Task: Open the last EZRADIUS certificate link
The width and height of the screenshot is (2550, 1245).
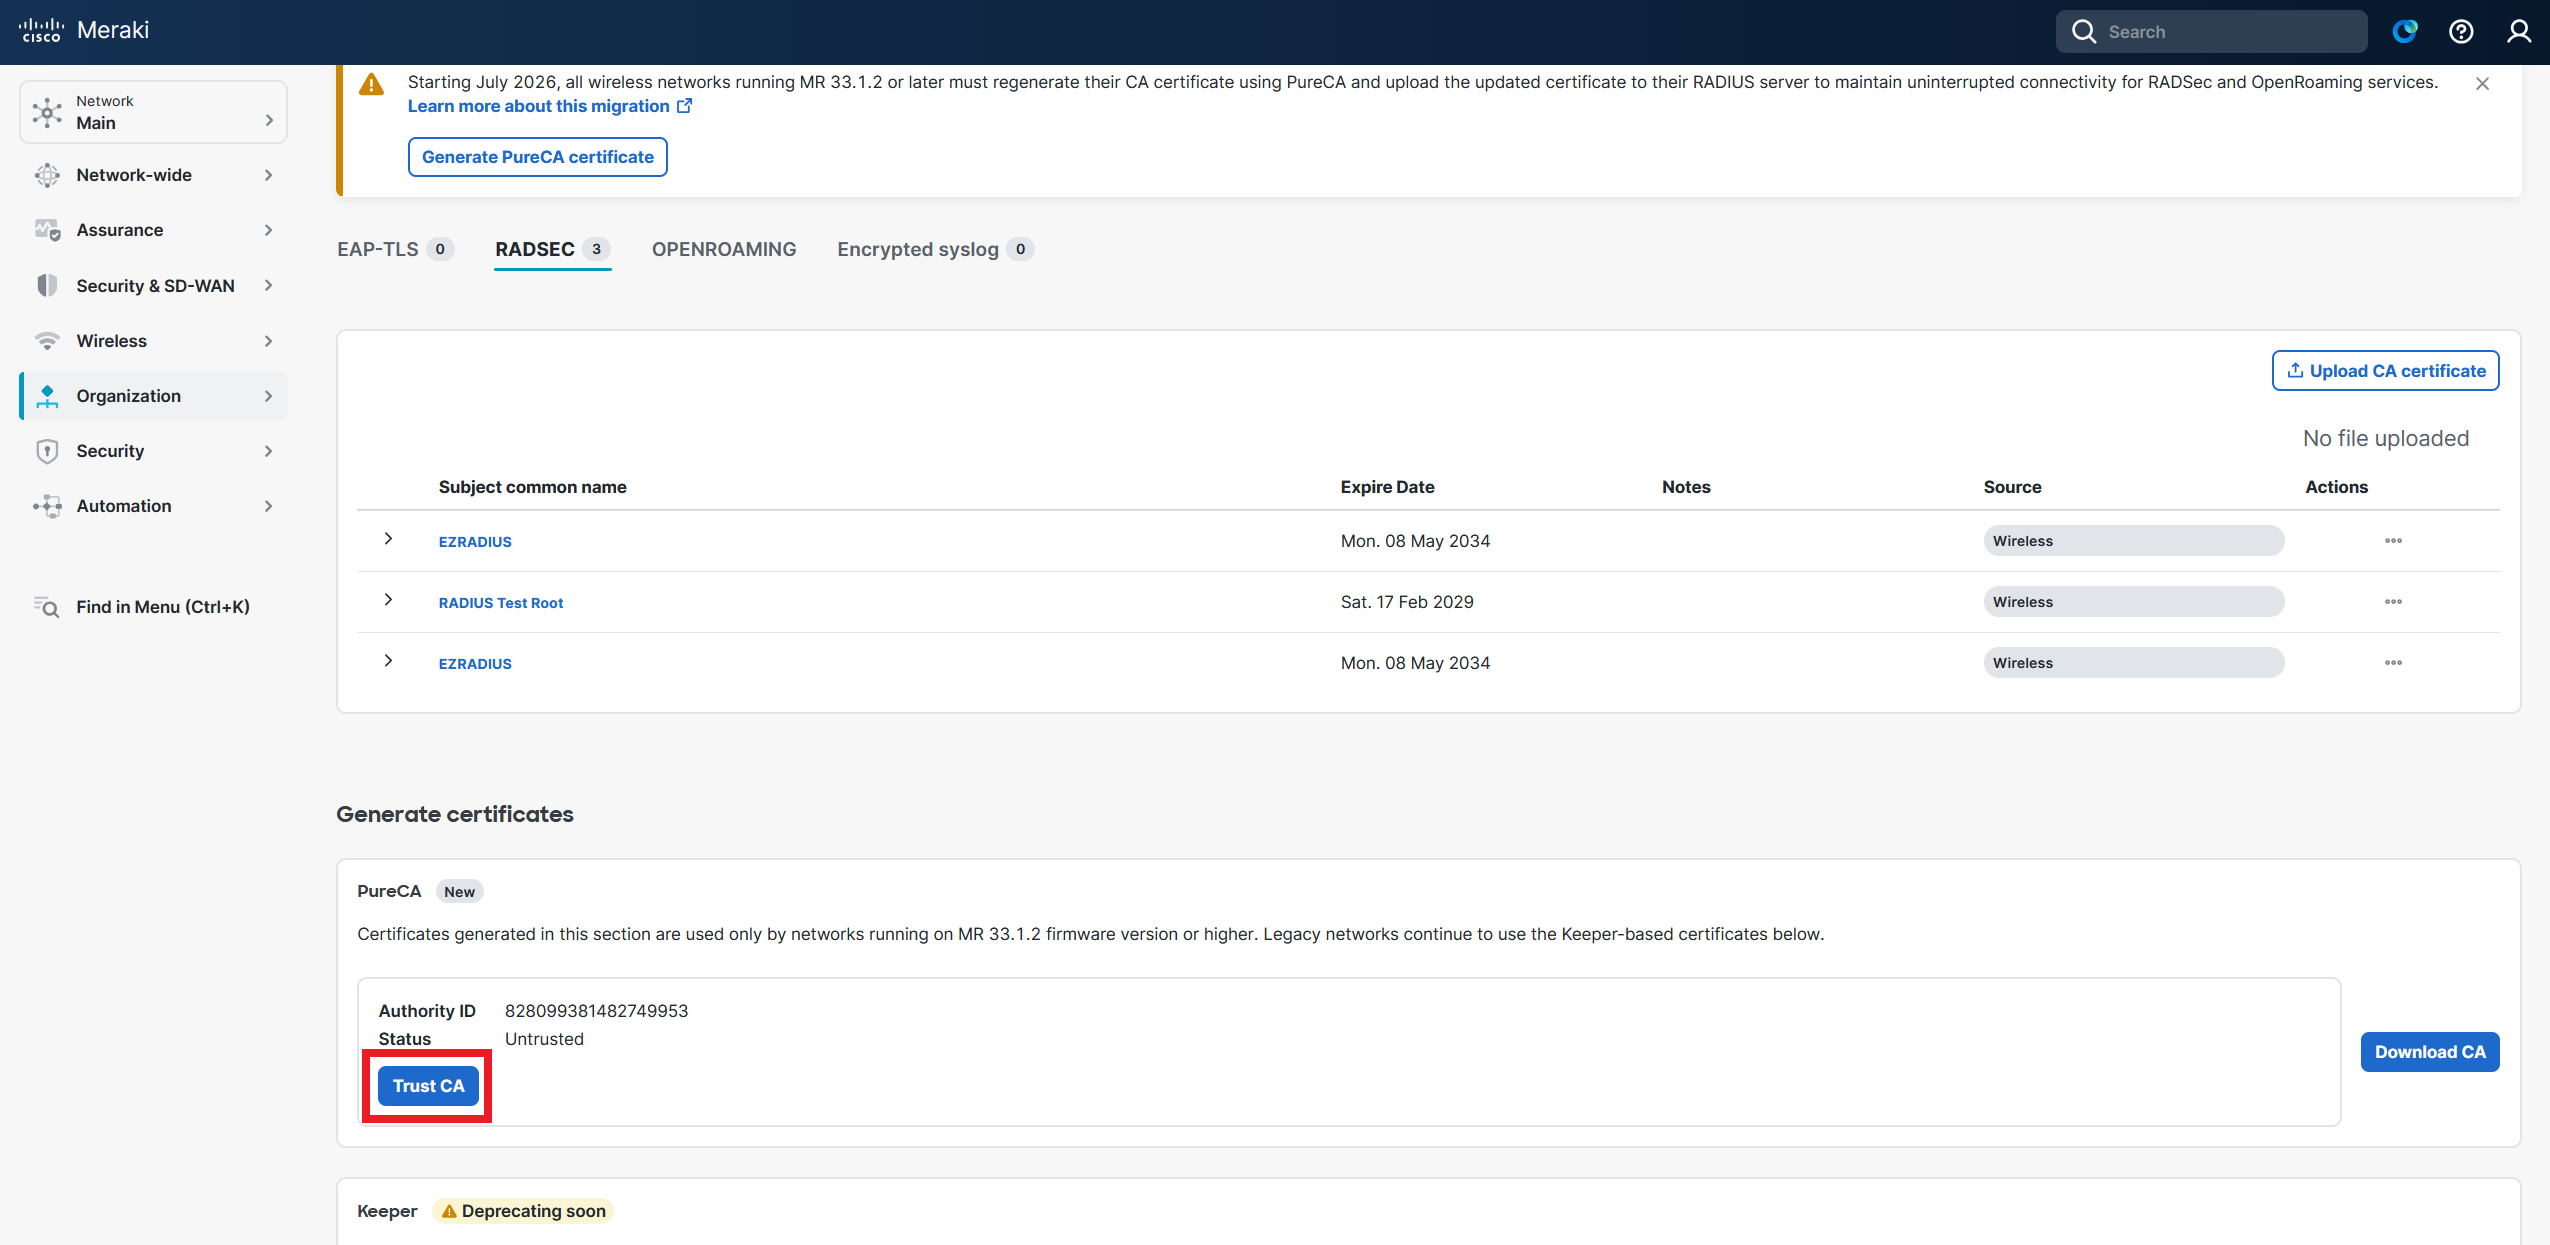Action: click(x=475, y=664)
